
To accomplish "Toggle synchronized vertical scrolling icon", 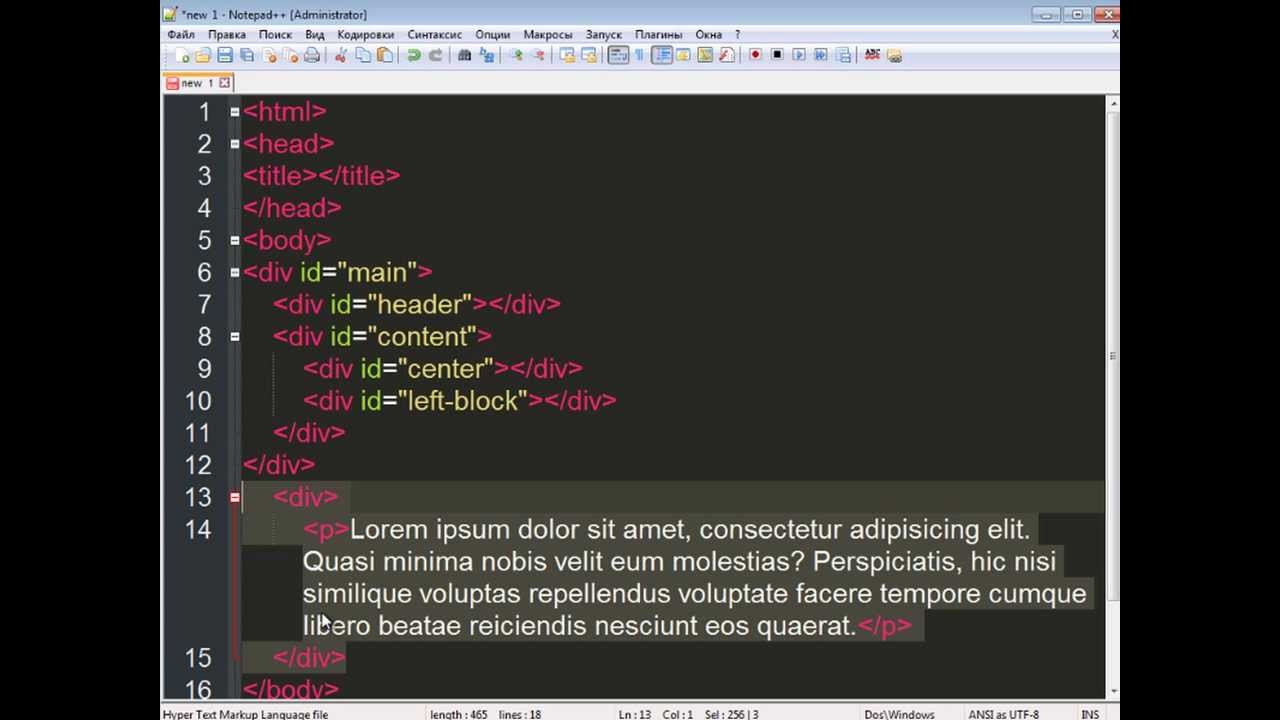I will (567, 55).
